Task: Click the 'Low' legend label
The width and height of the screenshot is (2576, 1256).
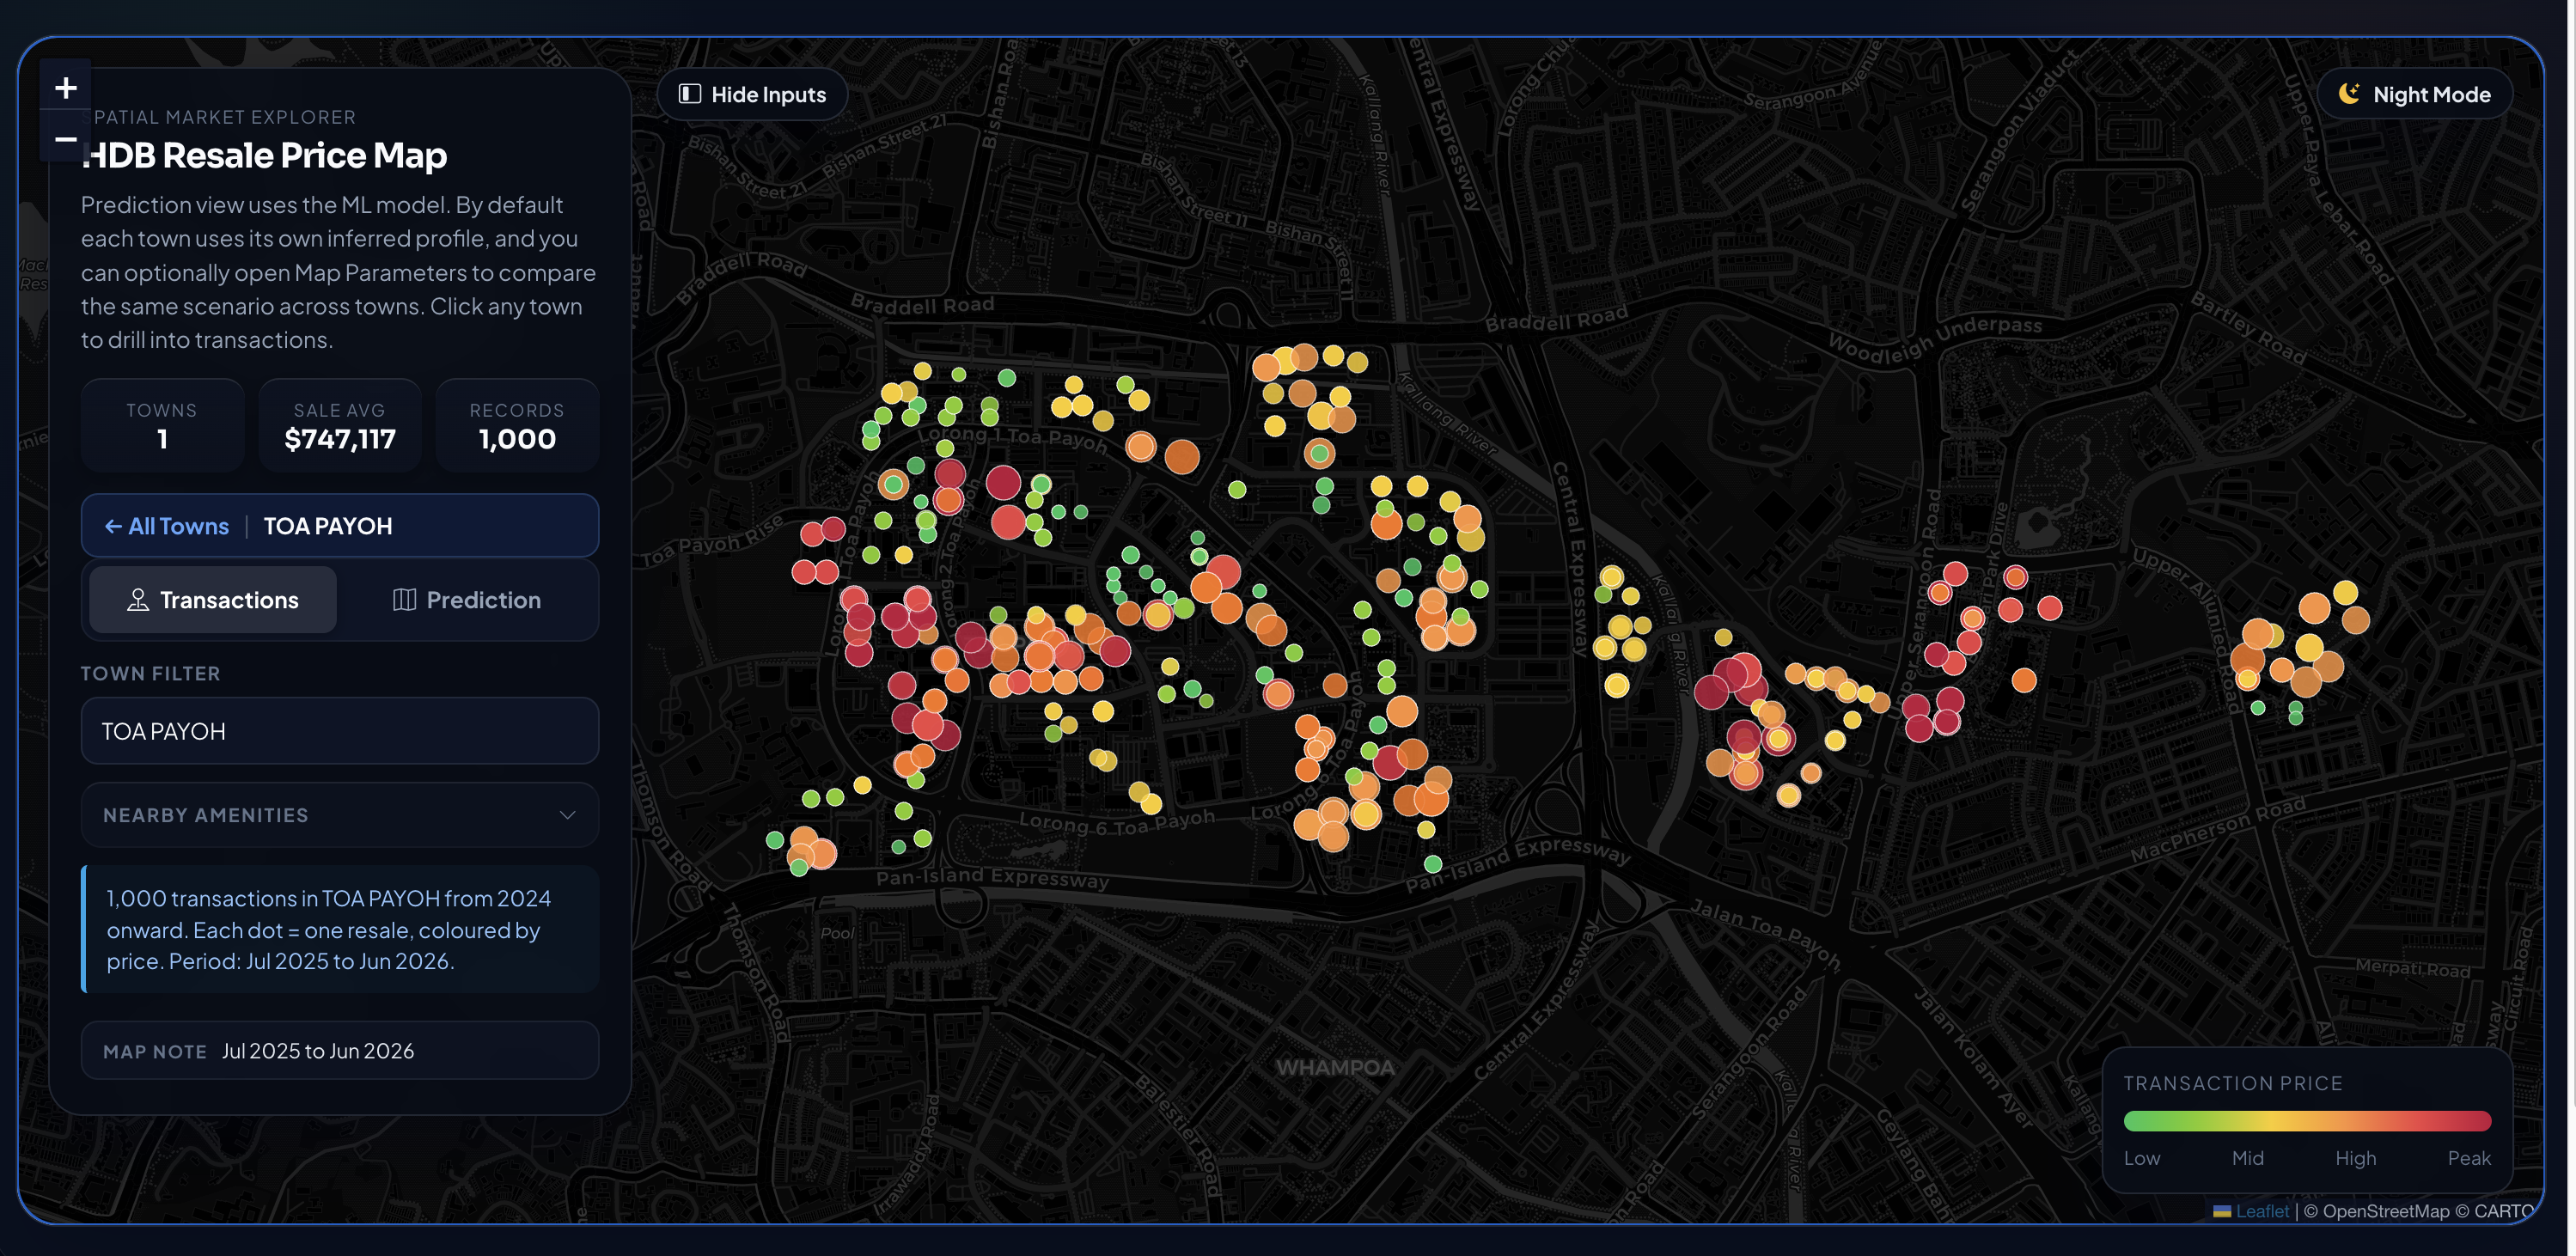Action: pos(2142,1158)
